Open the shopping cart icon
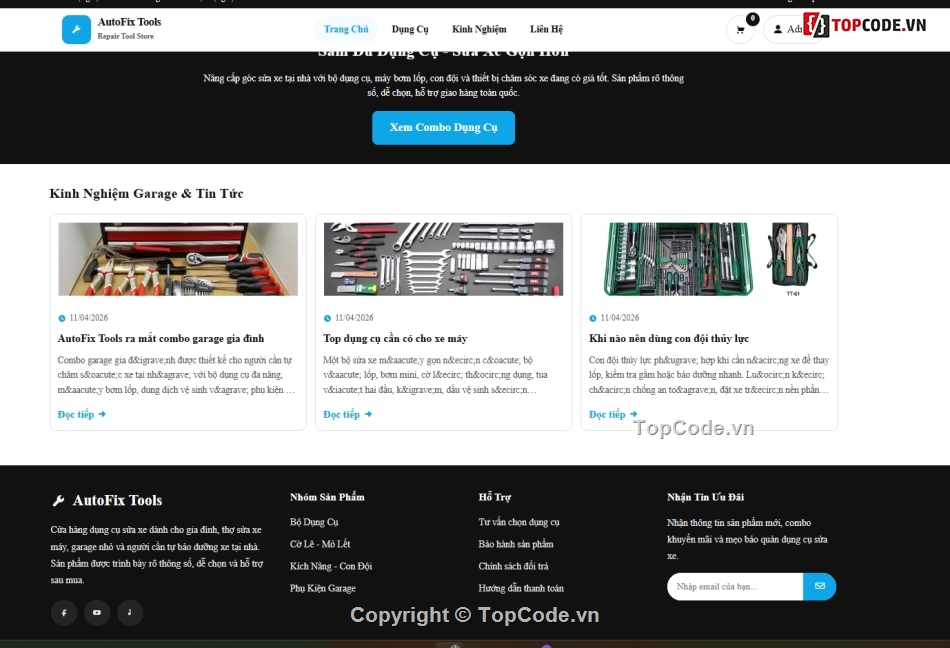This screenshot has width=950, height=648. [740, 29]
